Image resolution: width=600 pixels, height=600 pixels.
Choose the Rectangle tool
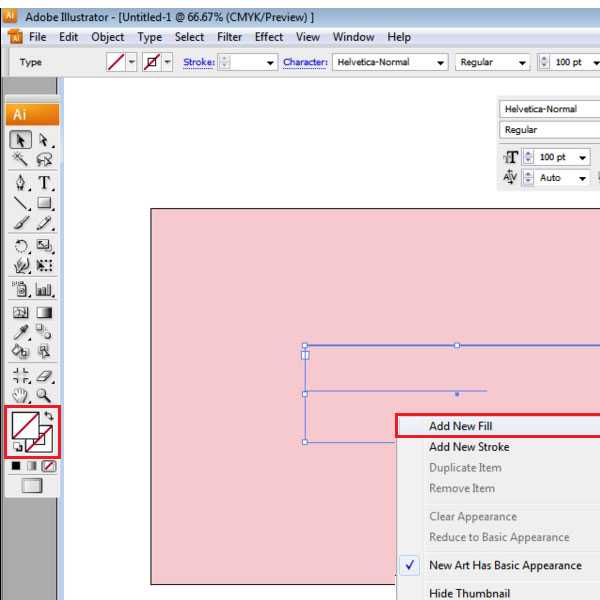[x=45, y=204]
